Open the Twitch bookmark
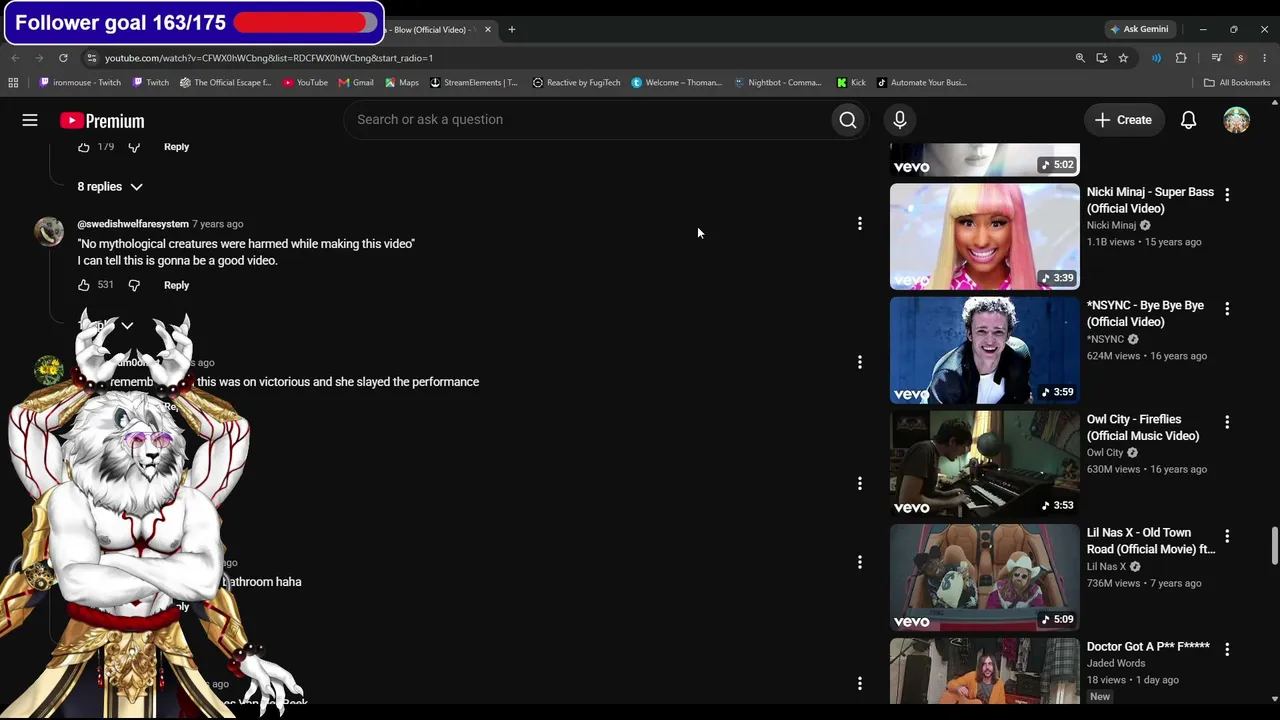The height and width of the screenshot is (720, 1280). [151, 83]
